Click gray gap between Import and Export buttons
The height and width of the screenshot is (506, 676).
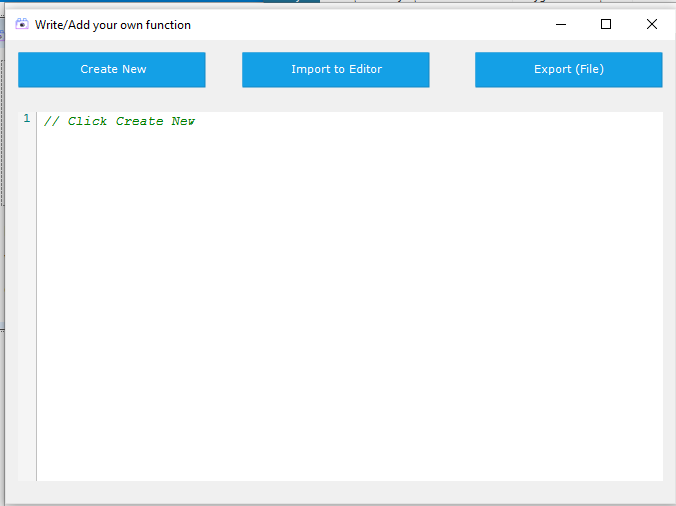point(452,70)
